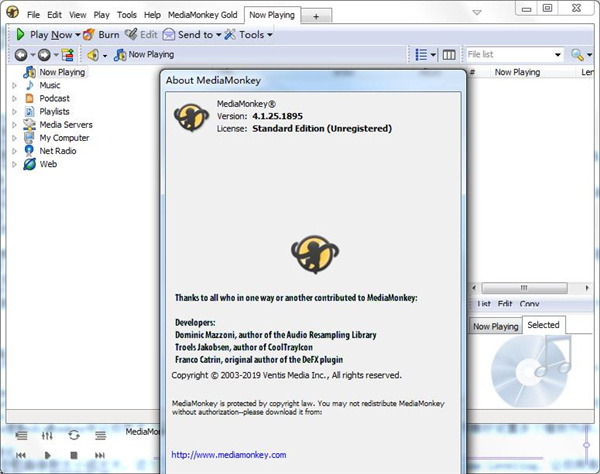The width and height of the screenshot is (600, 474).
Task: Select Playlists in the tree
Action: 54,112
